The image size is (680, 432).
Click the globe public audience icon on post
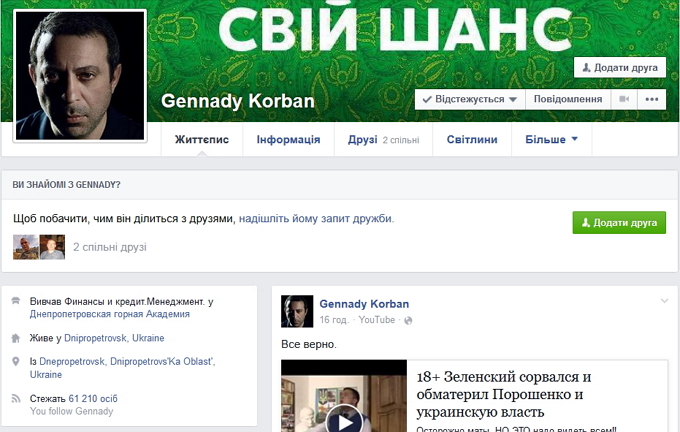(408, 321)
